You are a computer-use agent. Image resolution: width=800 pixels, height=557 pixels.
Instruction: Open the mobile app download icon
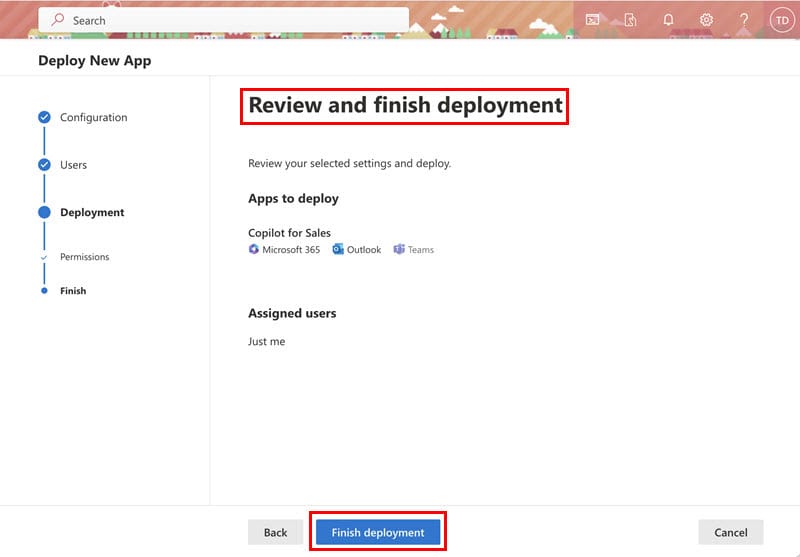coord(630,20)
